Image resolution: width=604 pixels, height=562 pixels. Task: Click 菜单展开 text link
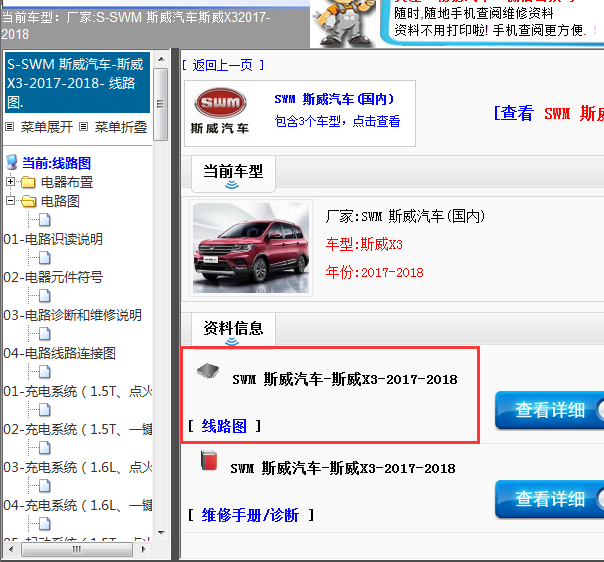(47, 127)
